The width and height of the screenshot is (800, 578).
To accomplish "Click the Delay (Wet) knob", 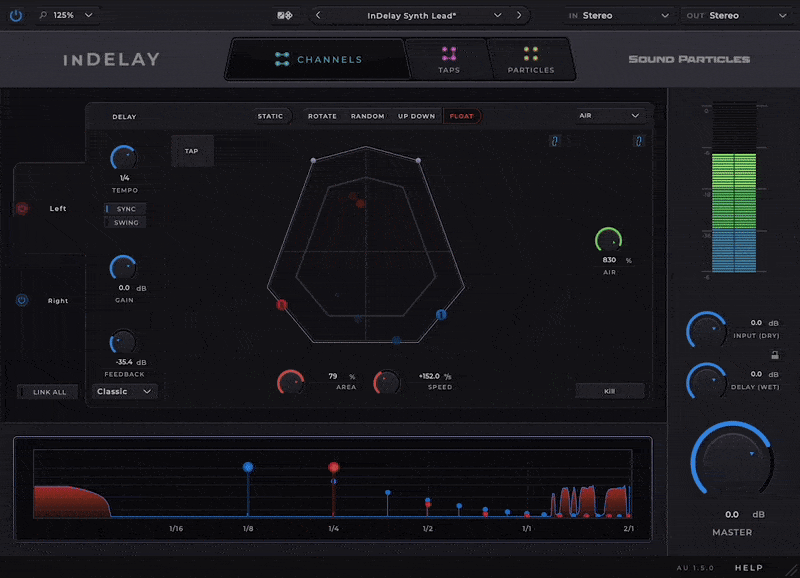I will [707, 381].
